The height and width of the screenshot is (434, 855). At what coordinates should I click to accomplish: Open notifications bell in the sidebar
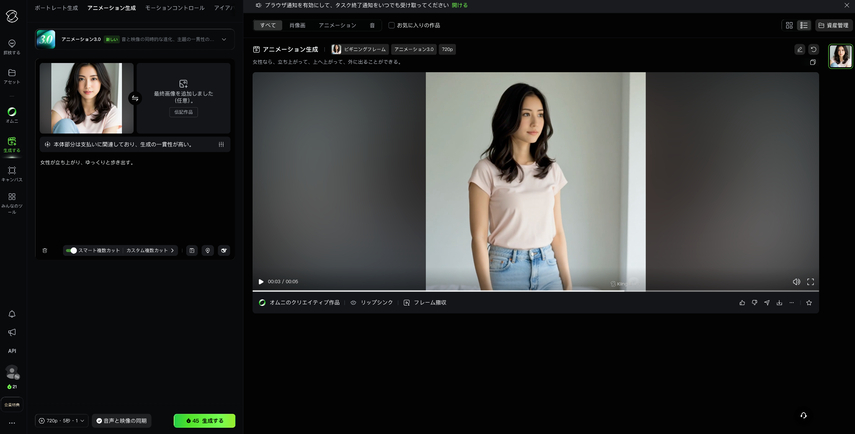click(x=11, y=314)
